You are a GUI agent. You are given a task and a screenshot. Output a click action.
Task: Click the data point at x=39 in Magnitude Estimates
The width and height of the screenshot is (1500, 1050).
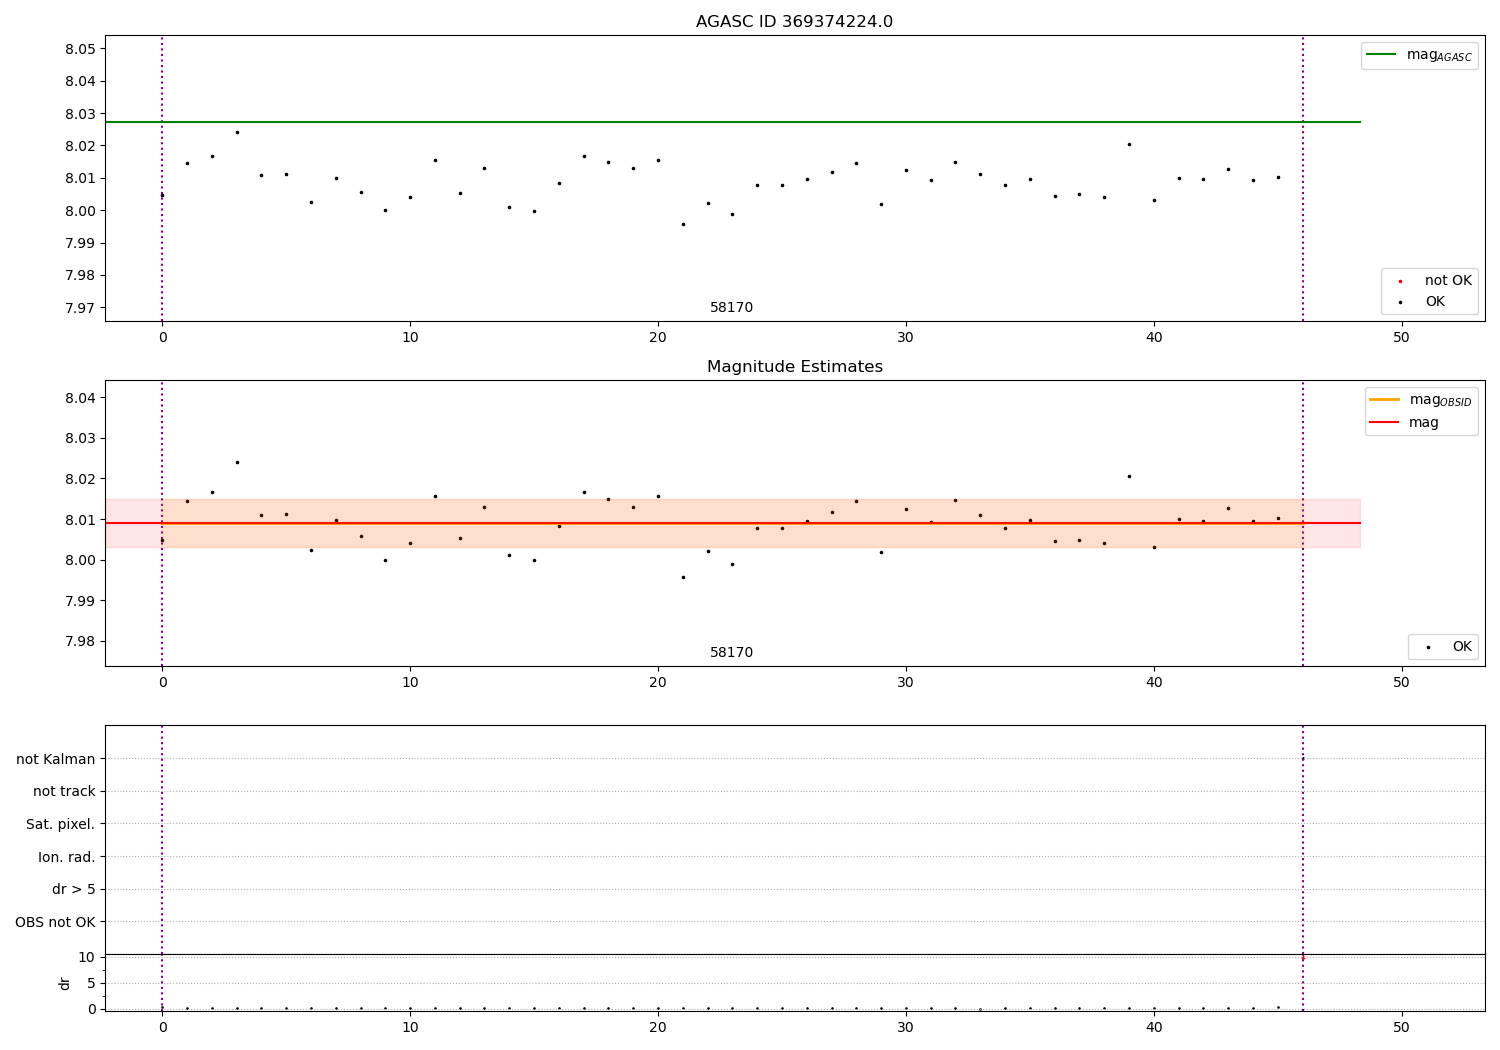(1129, 476)
